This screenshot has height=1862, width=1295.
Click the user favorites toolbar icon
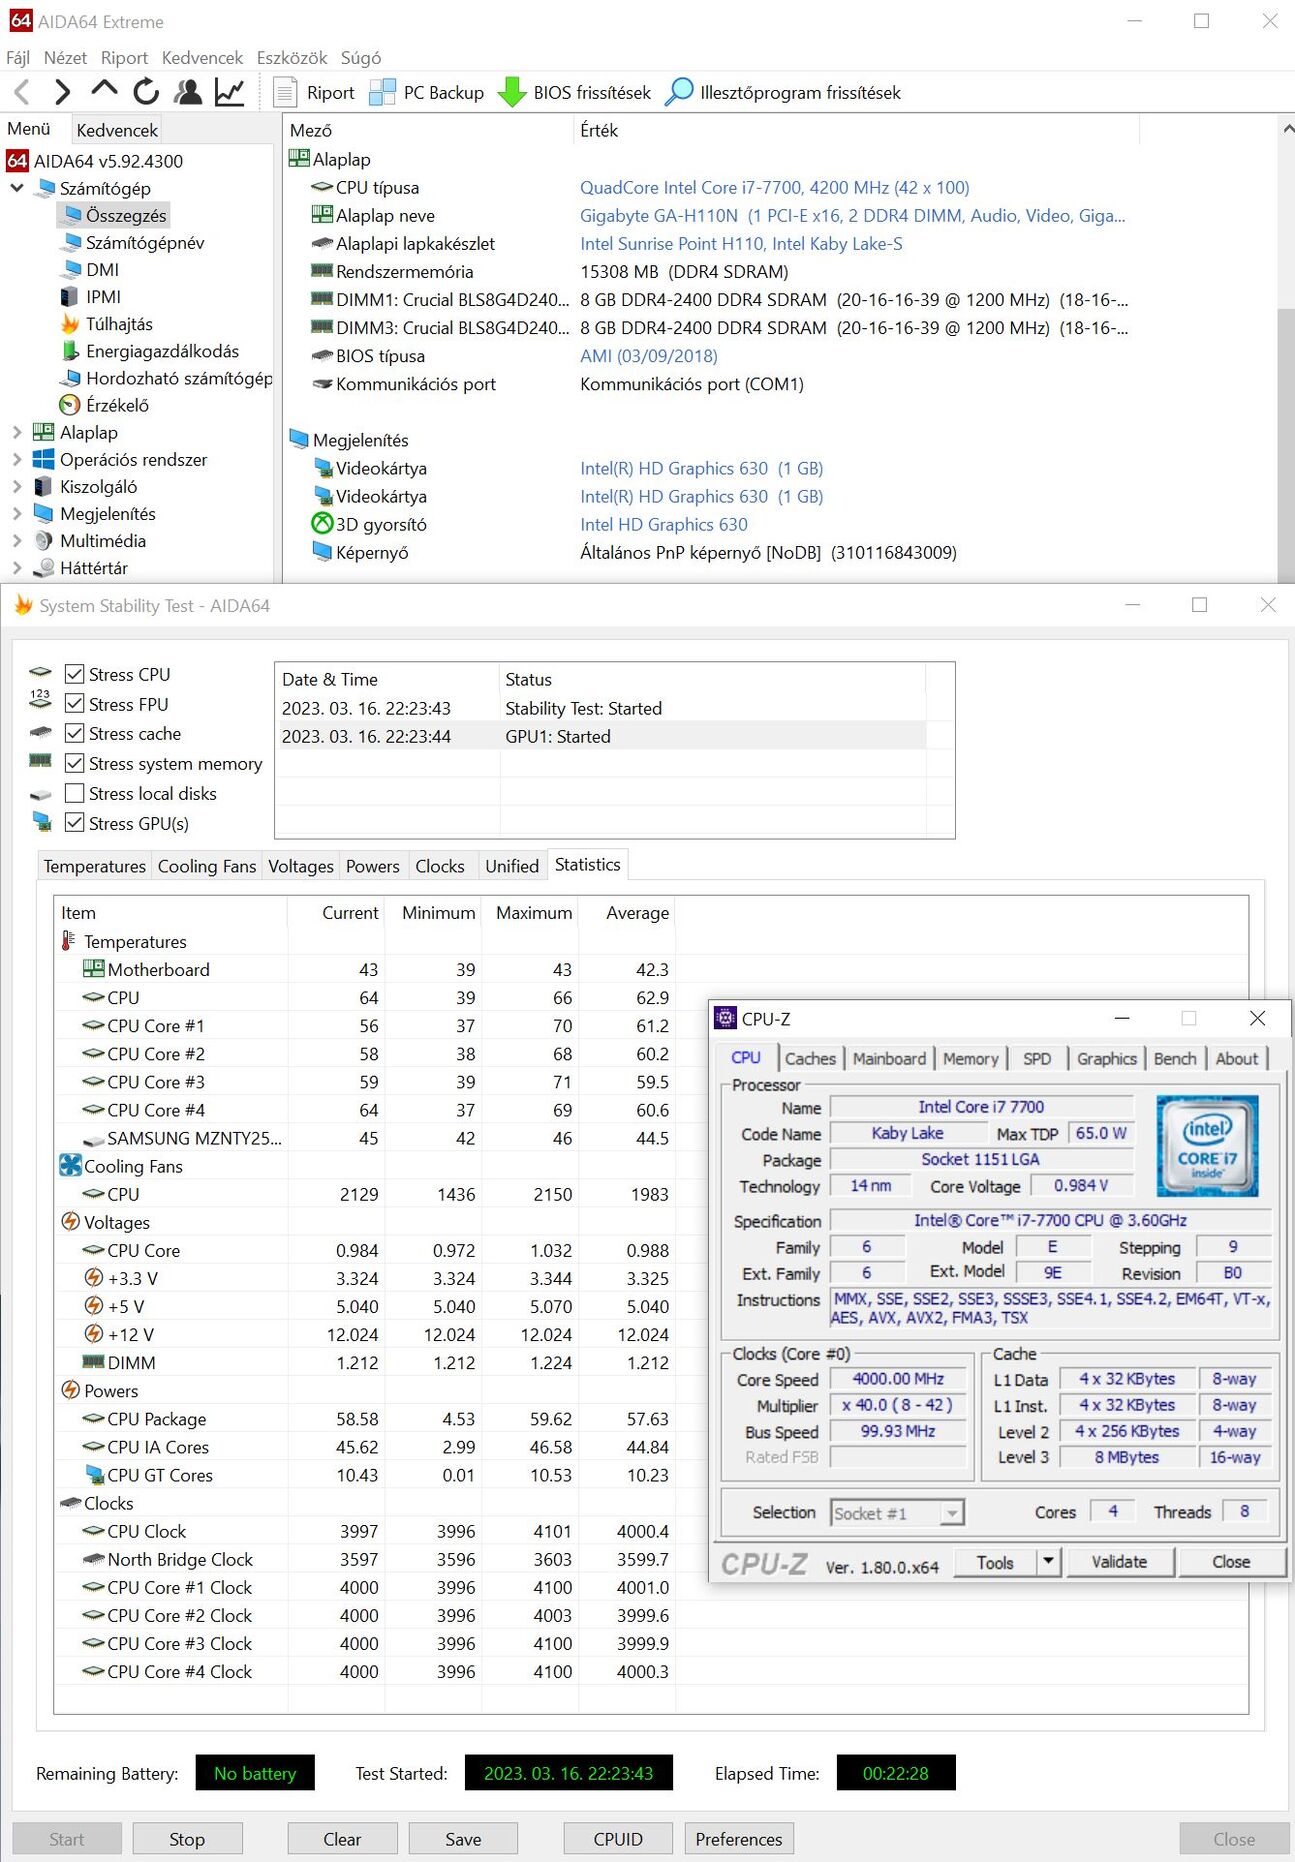(187, 92)
